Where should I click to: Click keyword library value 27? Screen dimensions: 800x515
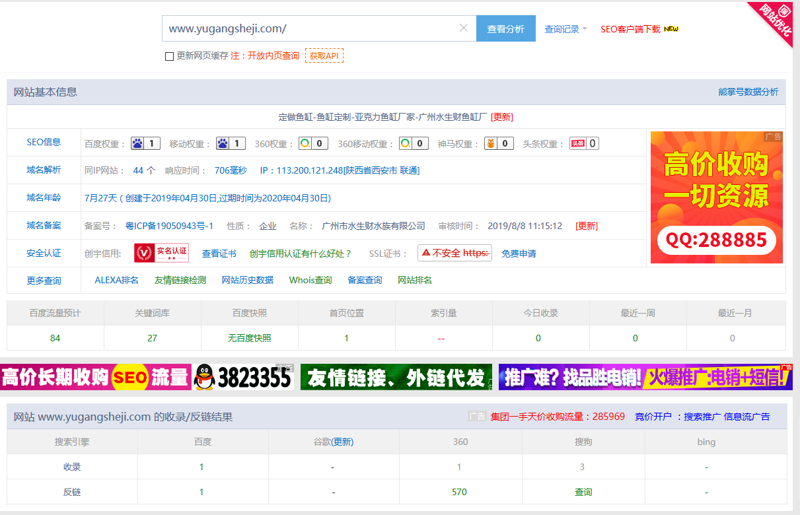(x=152, y=338)
